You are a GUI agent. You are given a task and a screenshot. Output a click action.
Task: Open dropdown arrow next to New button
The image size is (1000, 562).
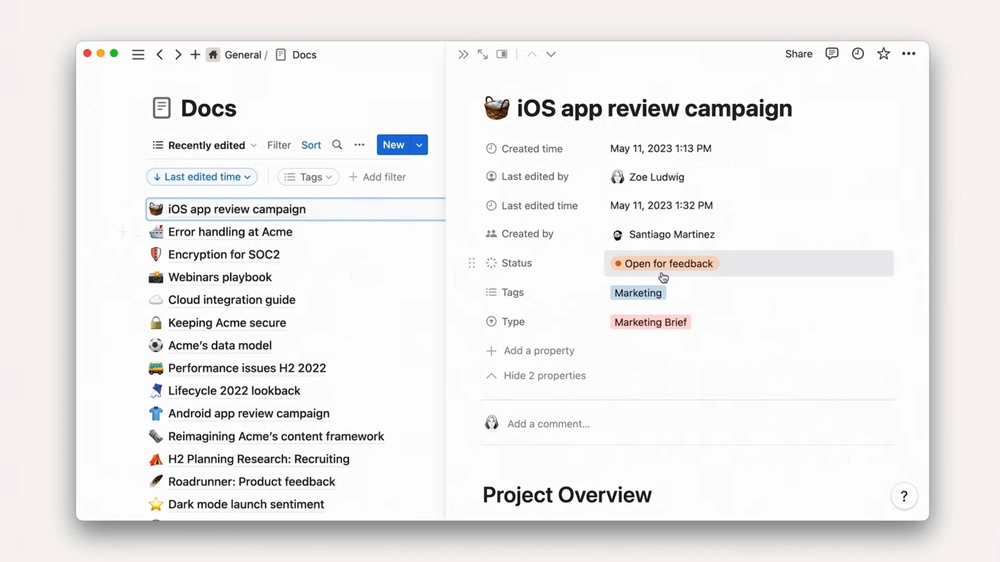pos(419,145)
